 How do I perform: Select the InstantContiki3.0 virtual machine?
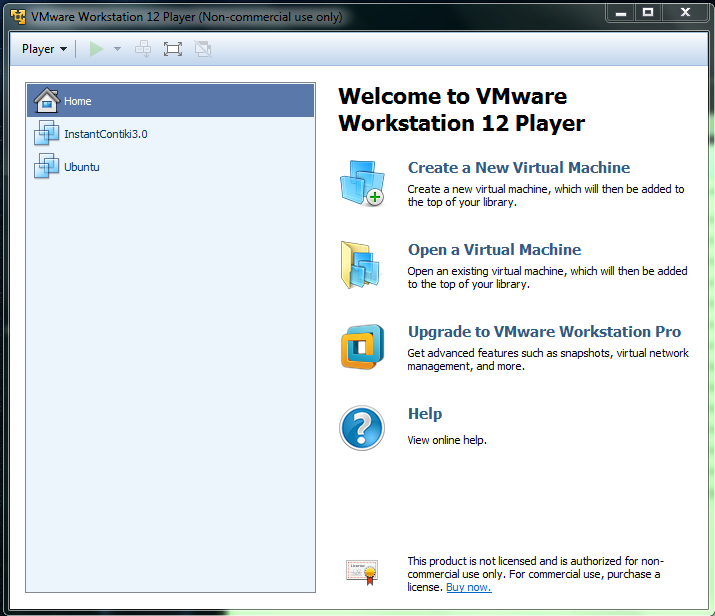[171, 134]
